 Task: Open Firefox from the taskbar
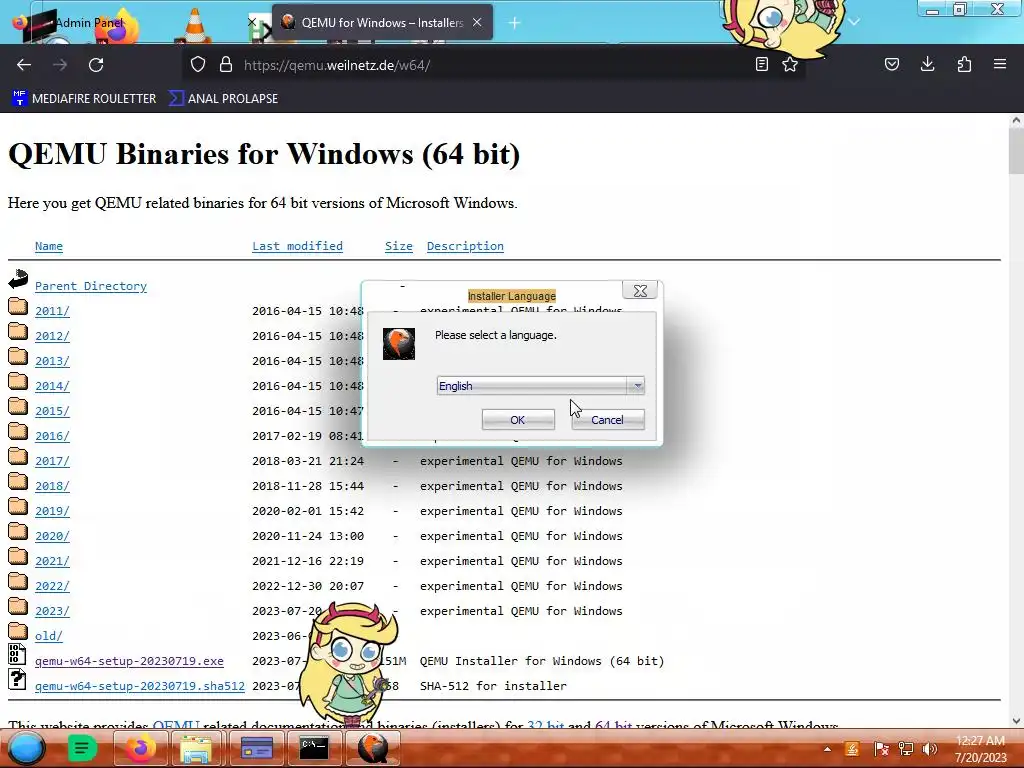[140, 748]
